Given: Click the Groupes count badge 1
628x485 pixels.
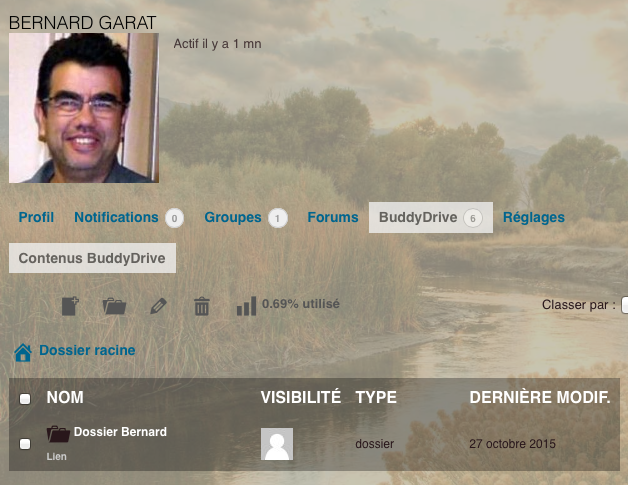Looking at the screenshot, I should [278, 218].
